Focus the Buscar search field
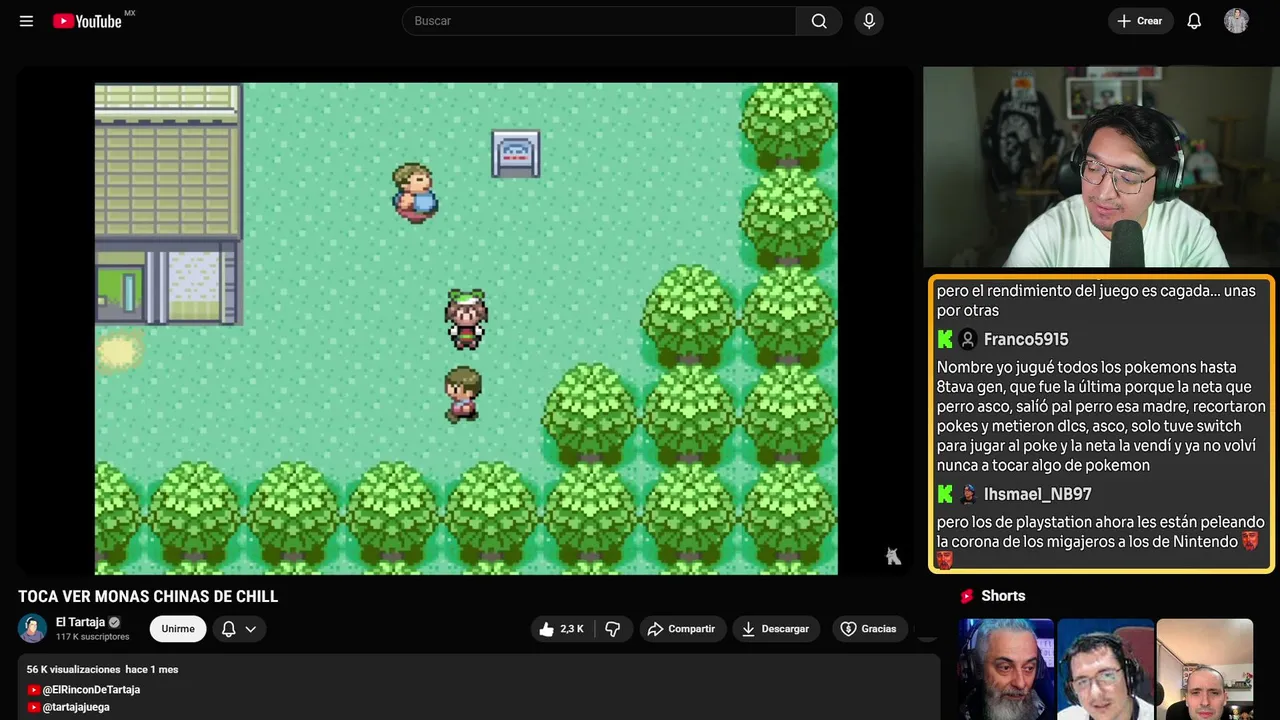Screen dimensions: 1280x720 pyautogui.click(x=599, y=21)
